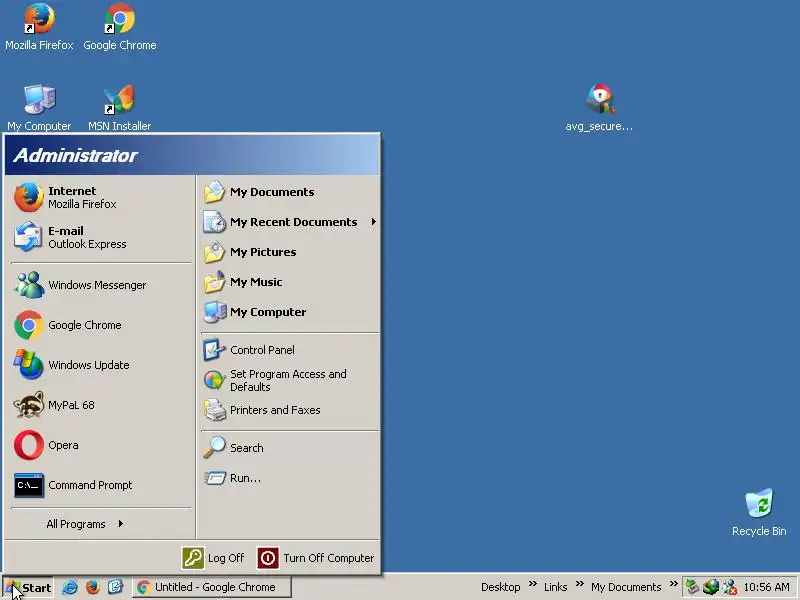
Task: Click Safely Remove Hardware tray icon
Action: tap(692, 587)
